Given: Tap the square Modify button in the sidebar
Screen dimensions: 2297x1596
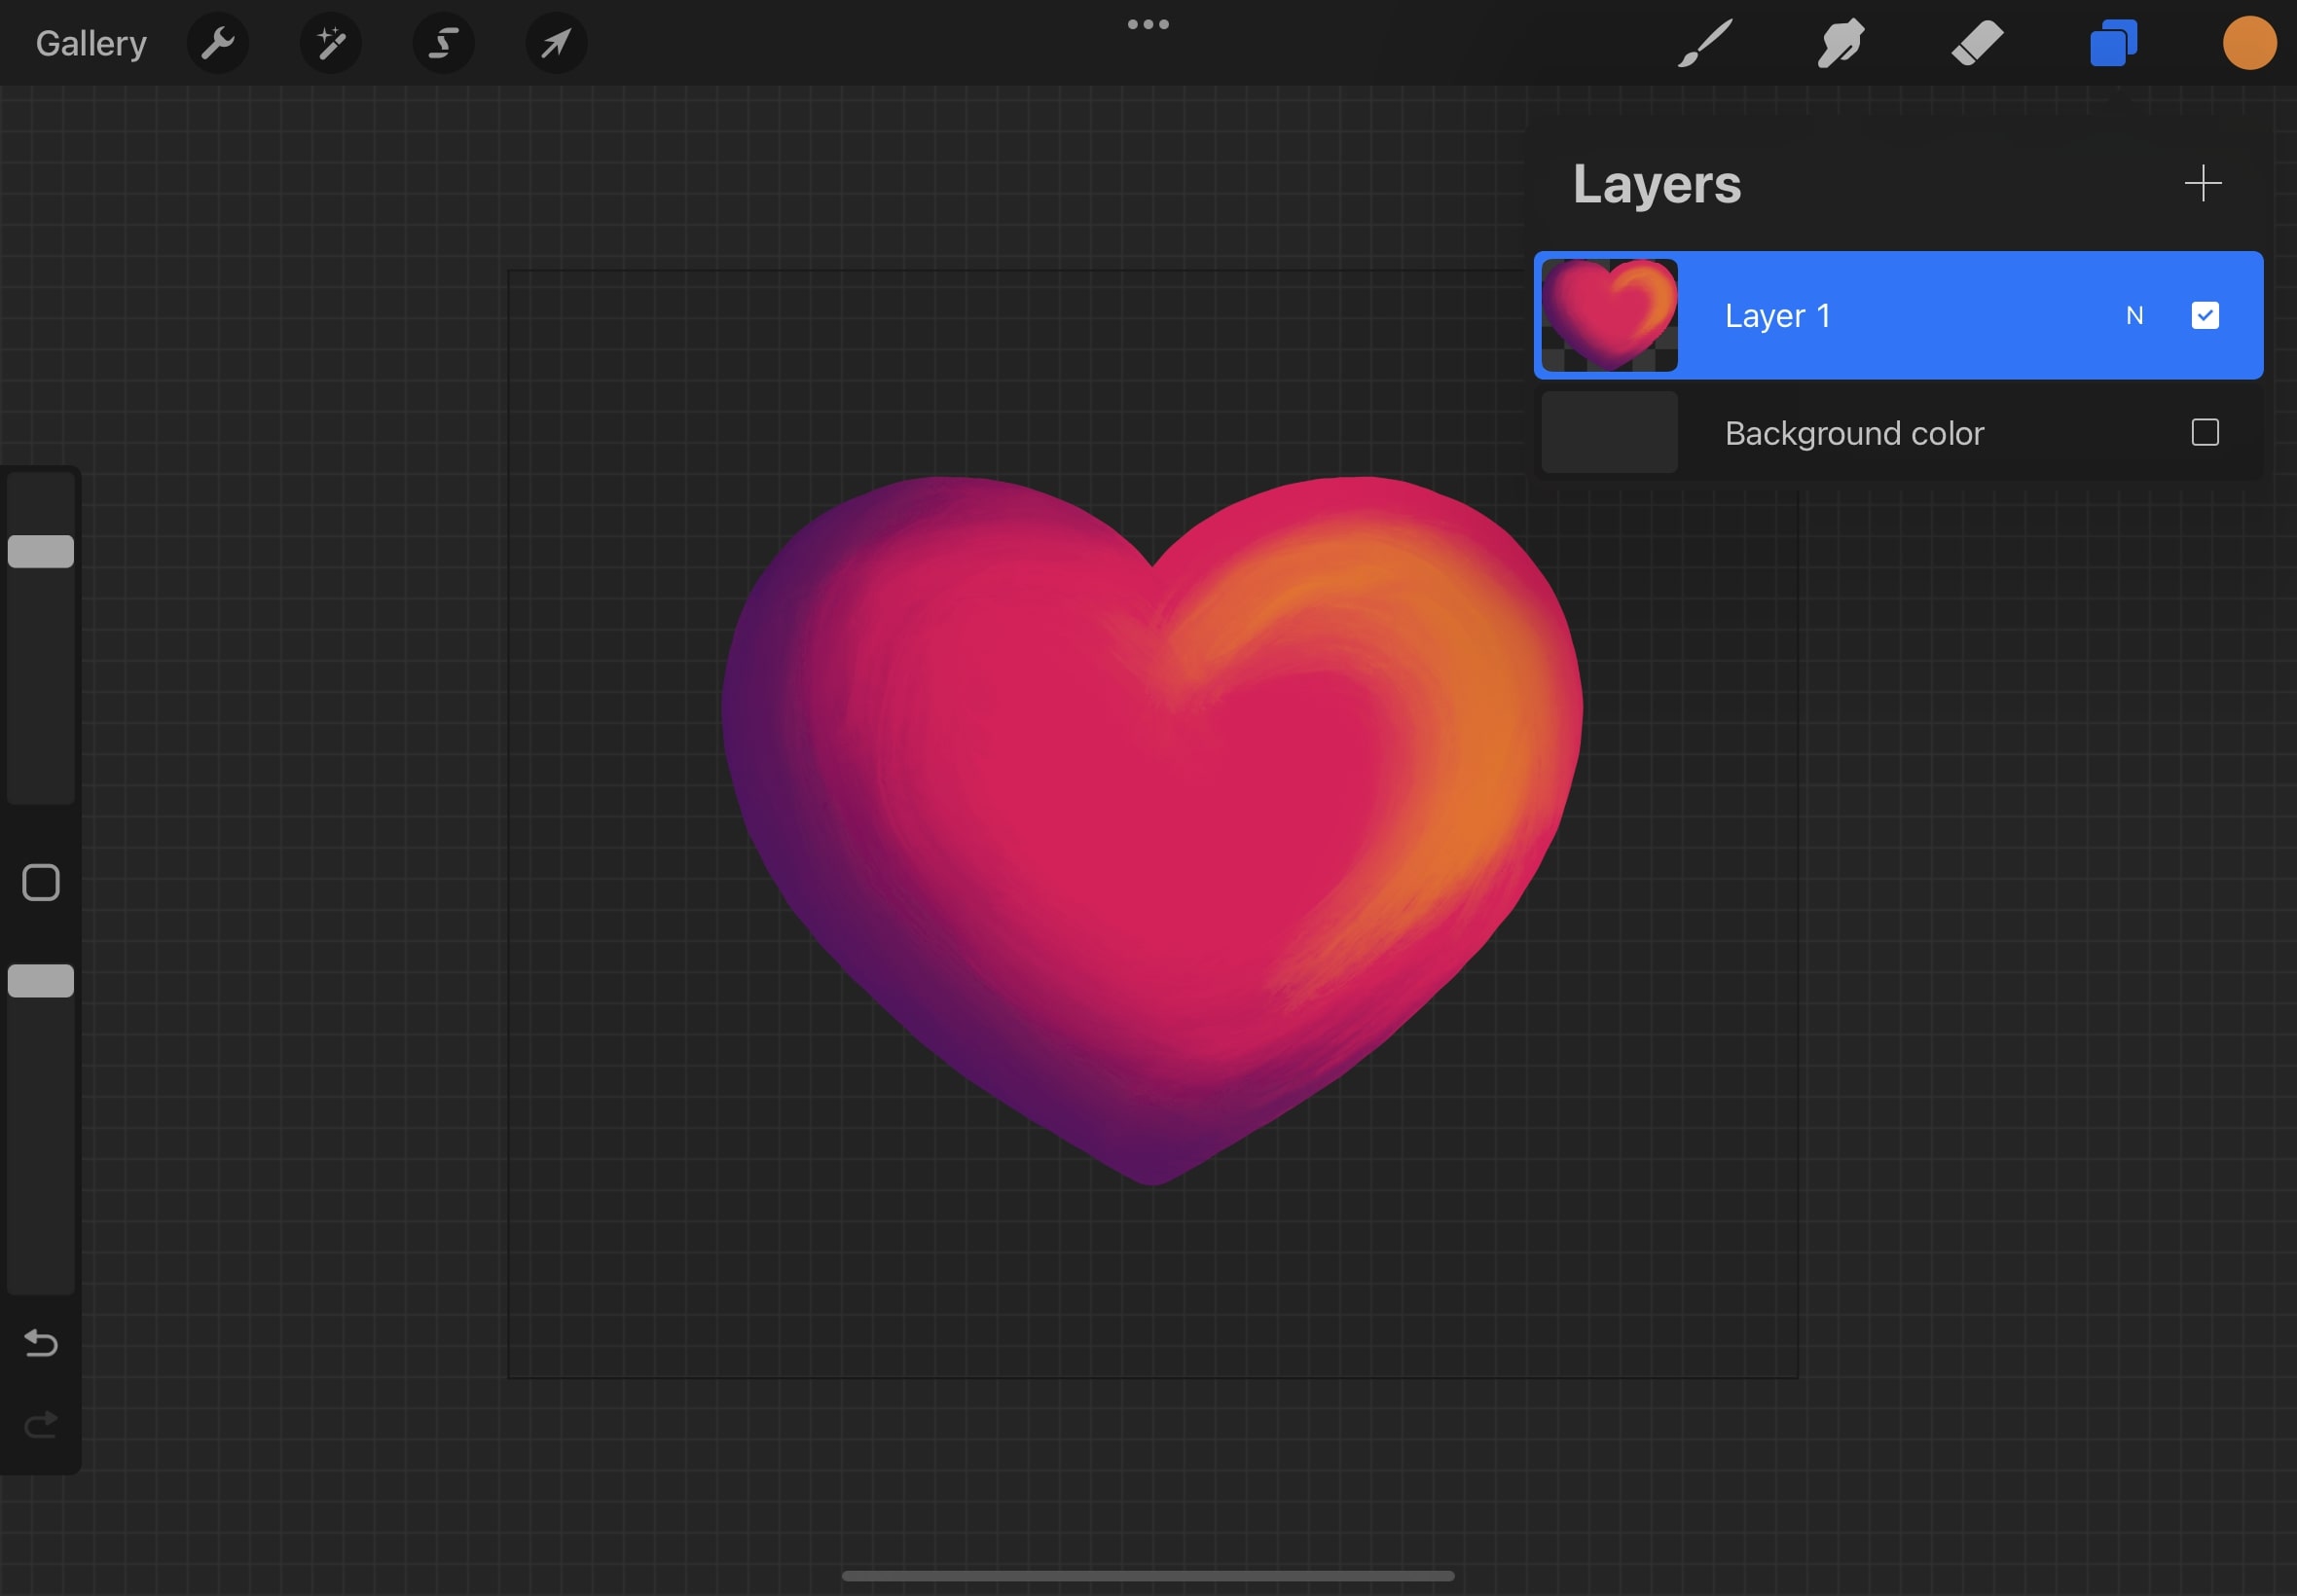Looking at the screenshot, I should (x=41, y=883).
